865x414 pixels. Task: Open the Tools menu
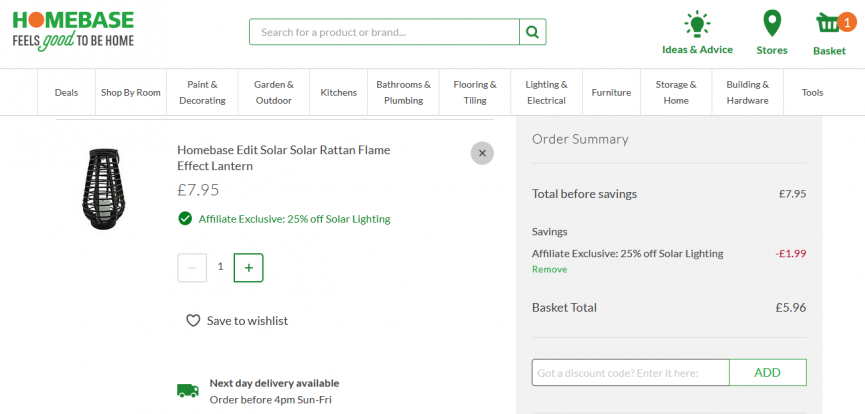click(813, 93)
